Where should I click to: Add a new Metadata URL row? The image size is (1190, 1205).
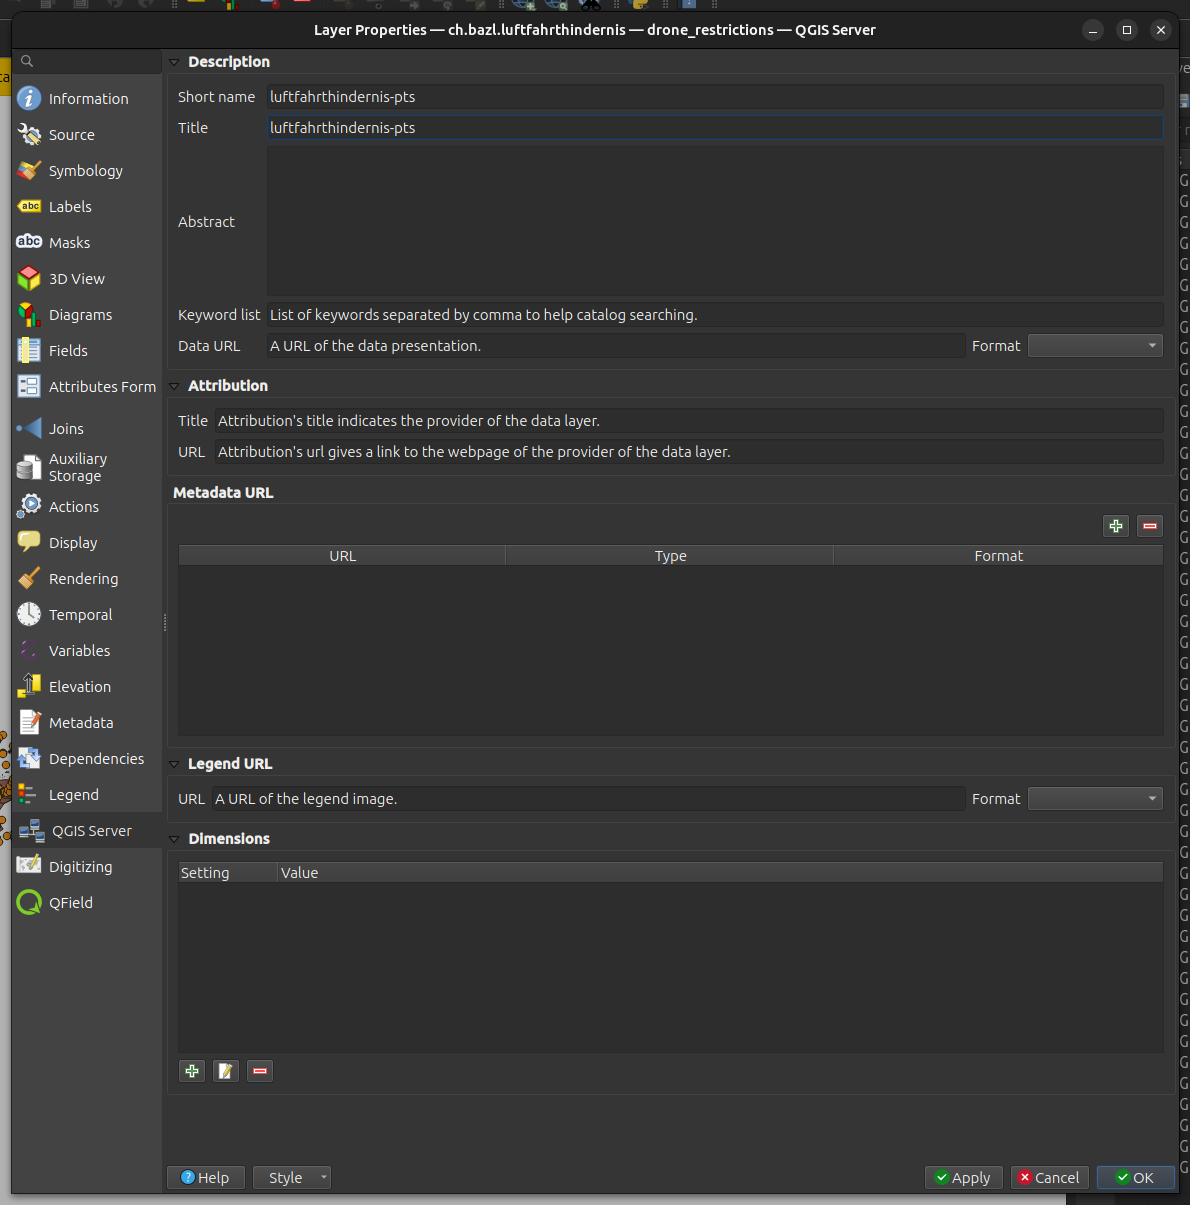(1116, 526)
